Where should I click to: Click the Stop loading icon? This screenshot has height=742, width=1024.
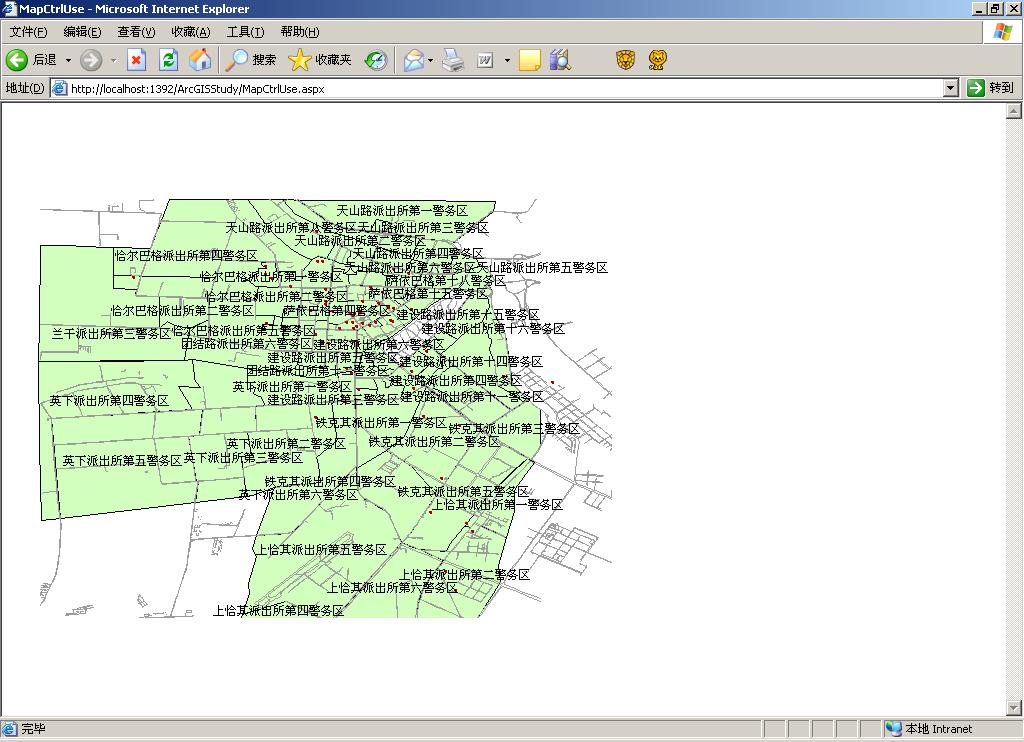136,60
